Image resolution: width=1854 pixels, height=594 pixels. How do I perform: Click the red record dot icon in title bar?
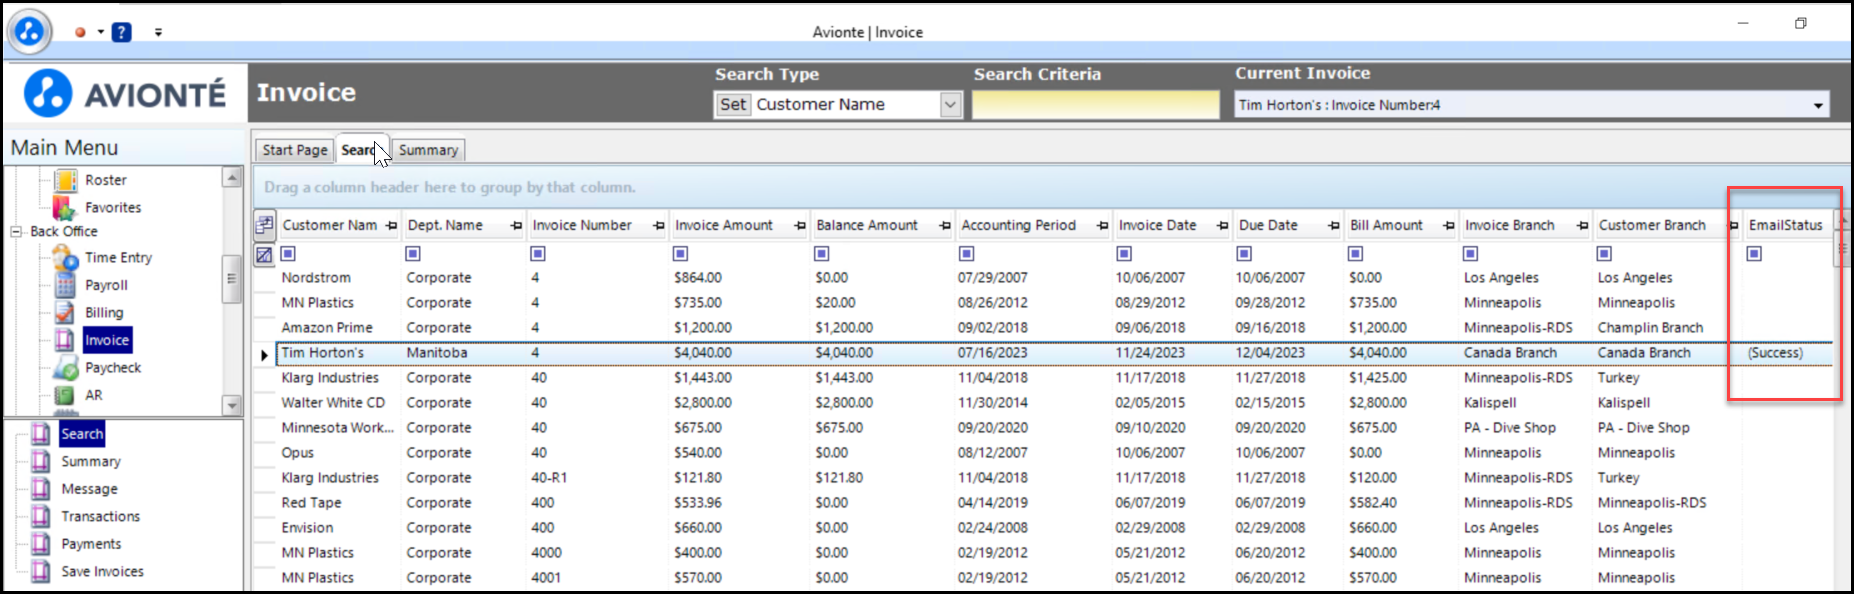coord(80,32)
